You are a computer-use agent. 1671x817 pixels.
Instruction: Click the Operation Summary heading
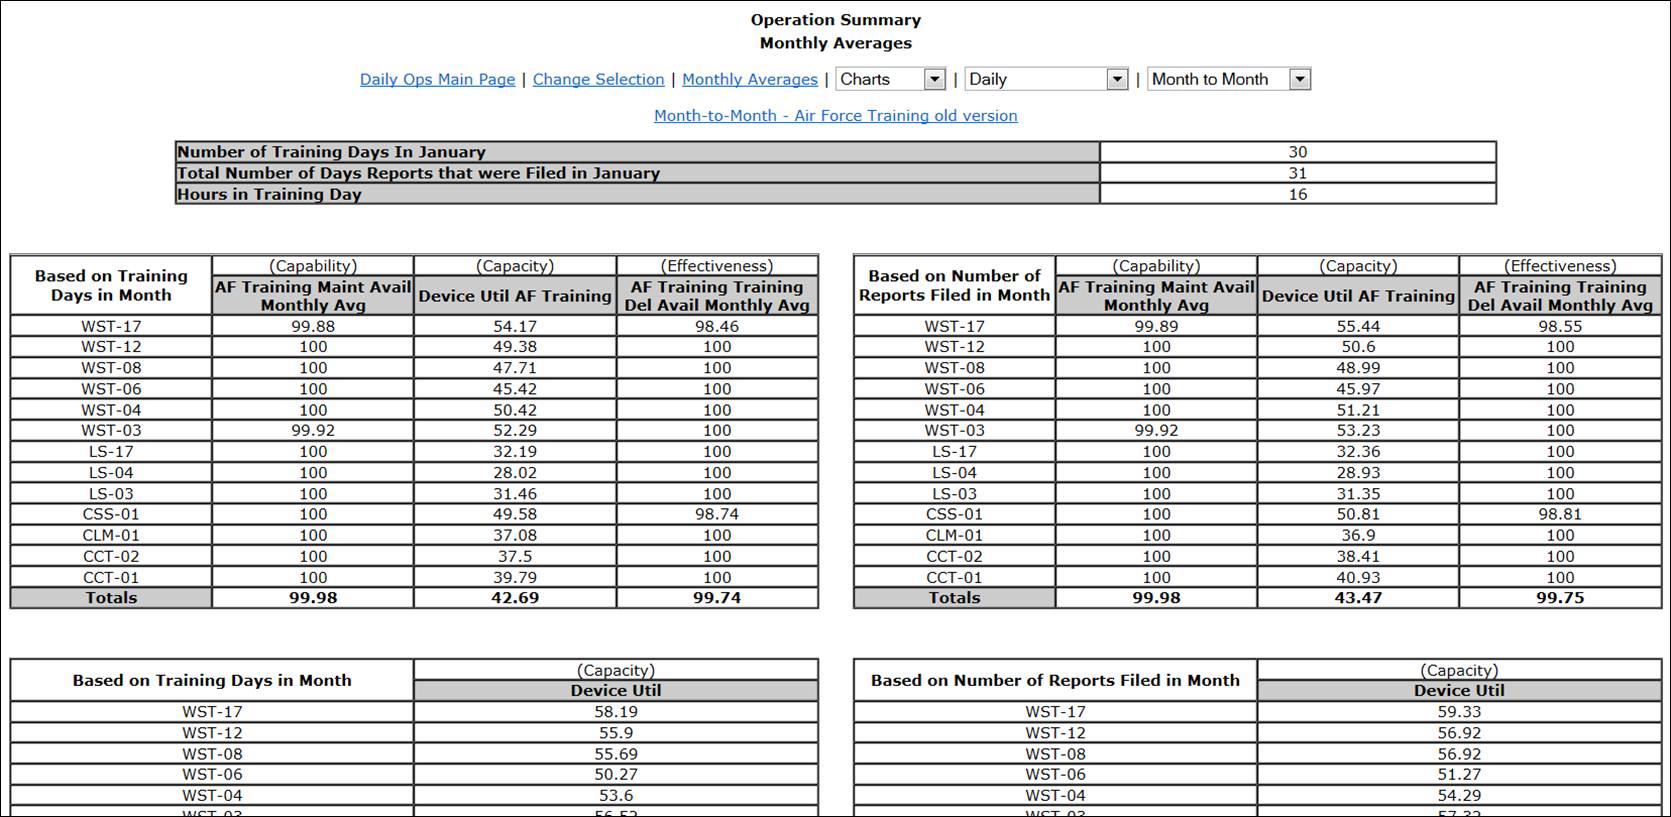click(x=835, y=20)
